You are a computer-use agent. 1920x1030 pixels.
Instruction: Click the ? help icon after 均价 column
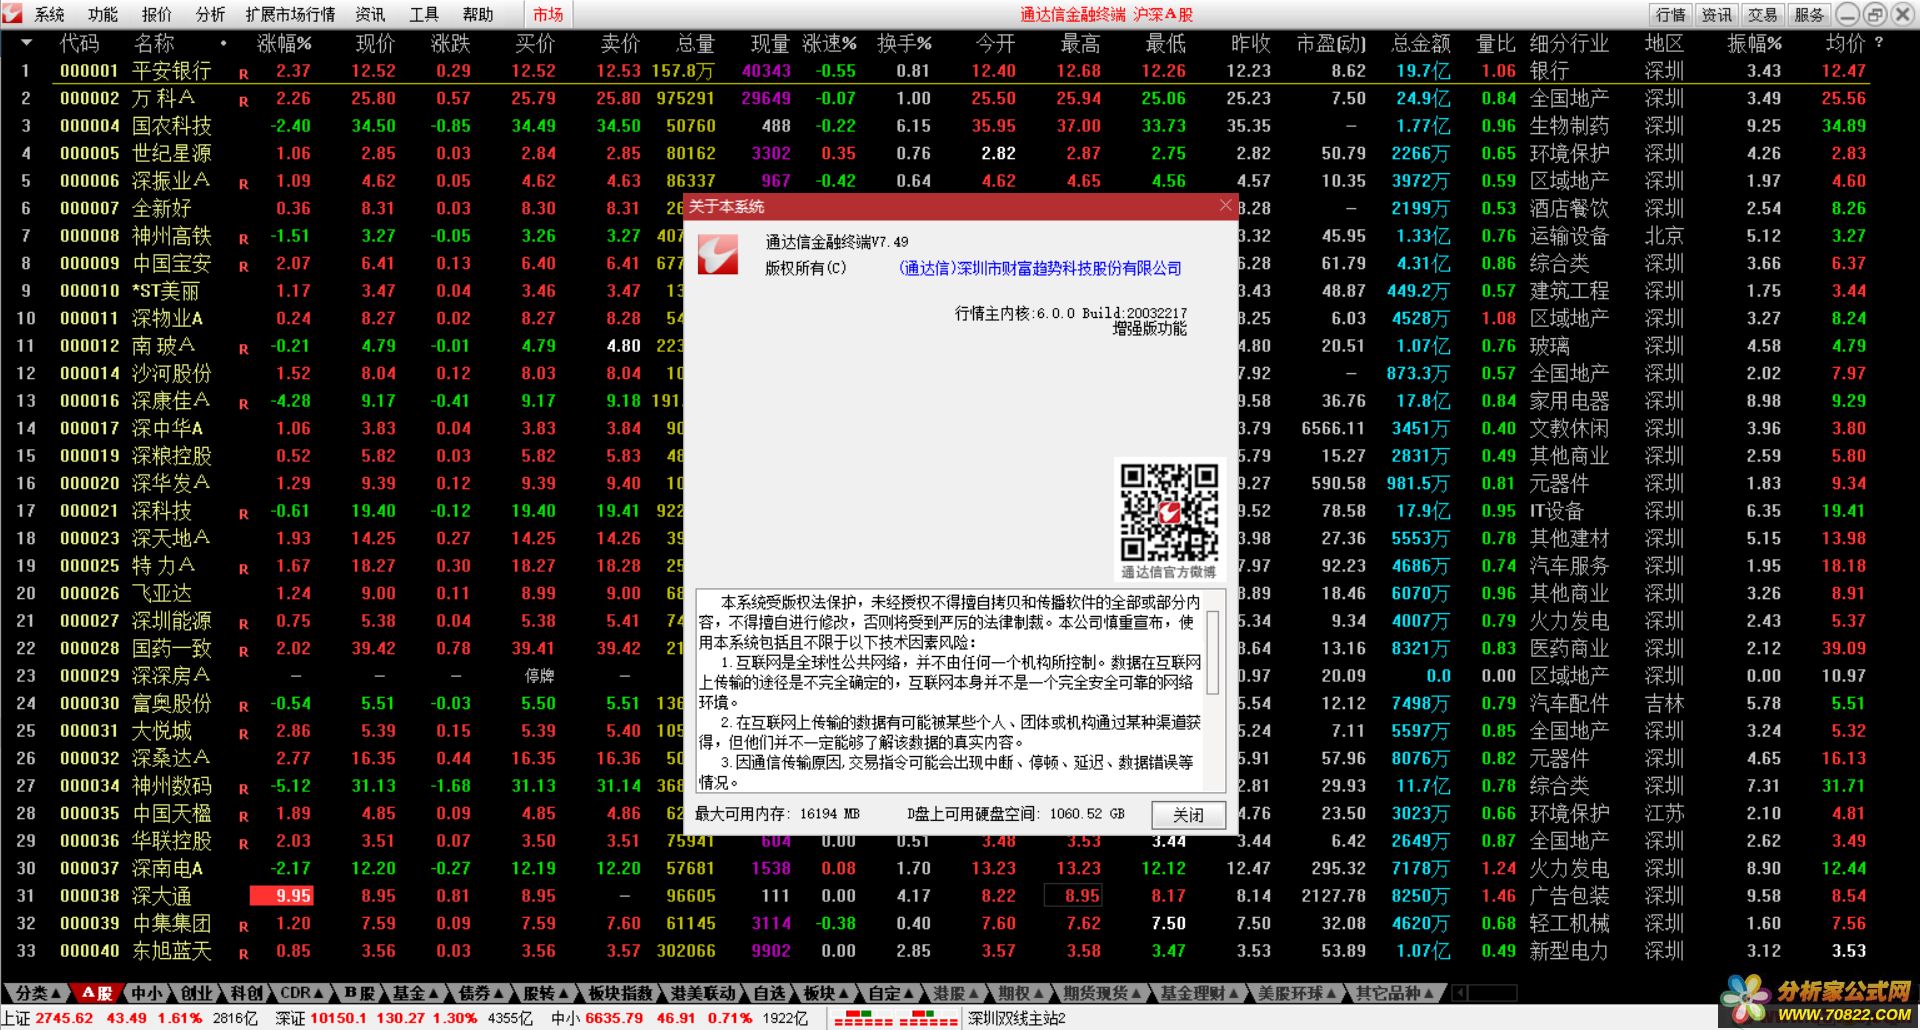click(x=1879, y=43)
